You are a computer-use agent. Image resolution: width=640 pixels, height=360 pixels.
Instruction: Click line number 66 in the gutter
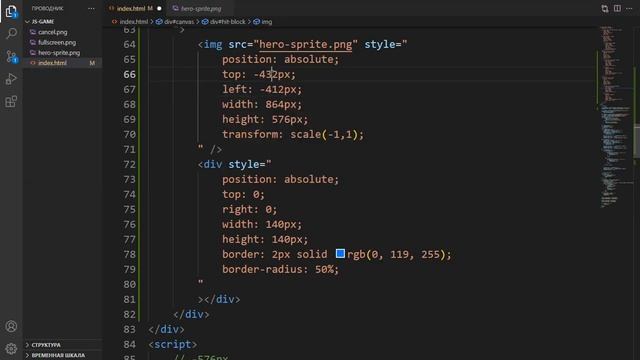click(129, 75)
